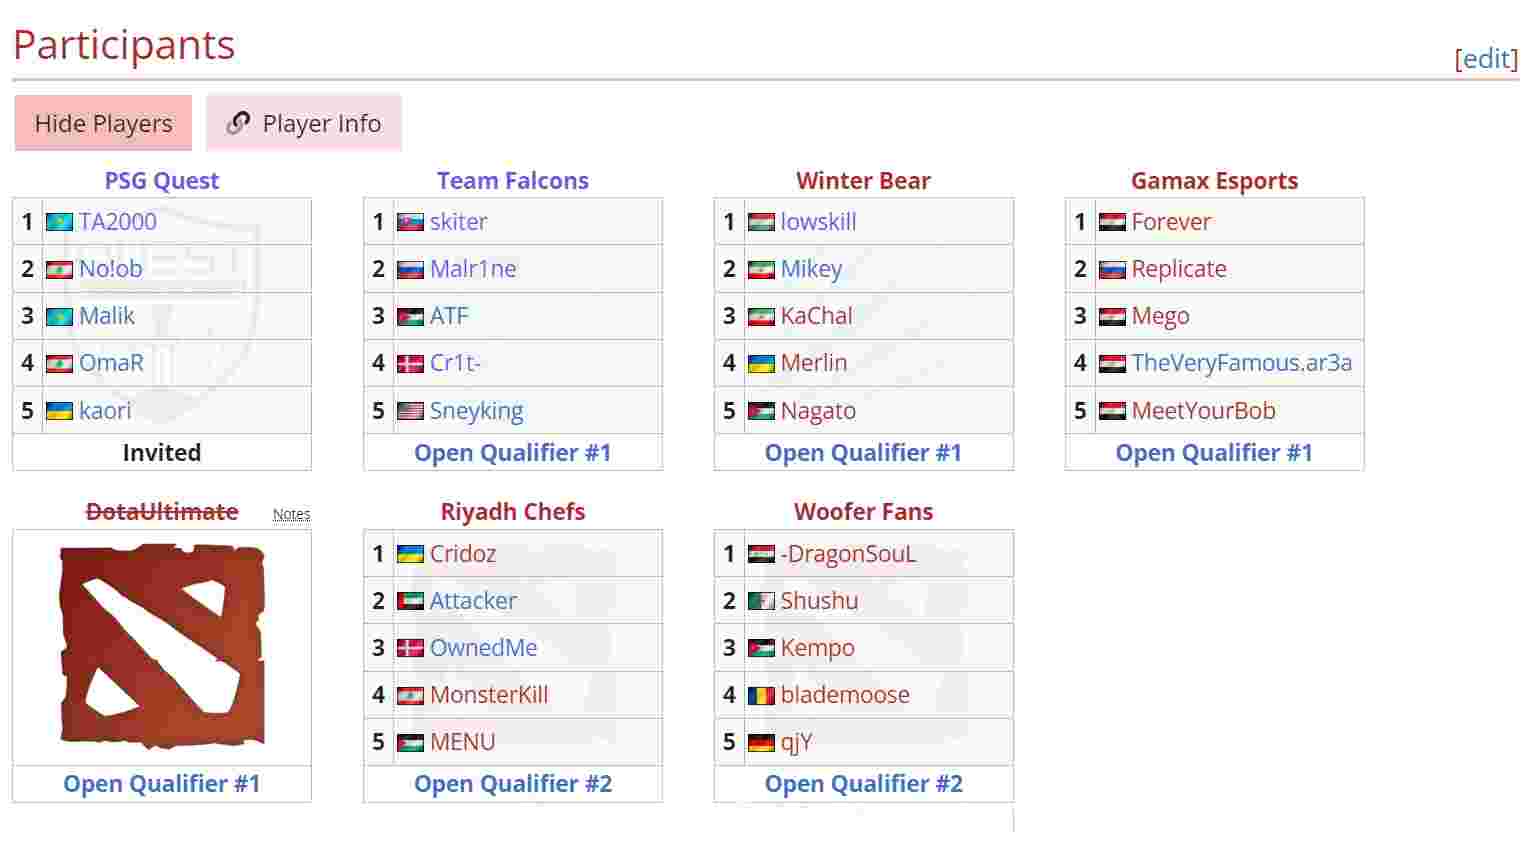The width and height of the screenshot is (1534, 866).
Task: Open the DotaUltimate Notes expander
Action: (x=291, y=514)
